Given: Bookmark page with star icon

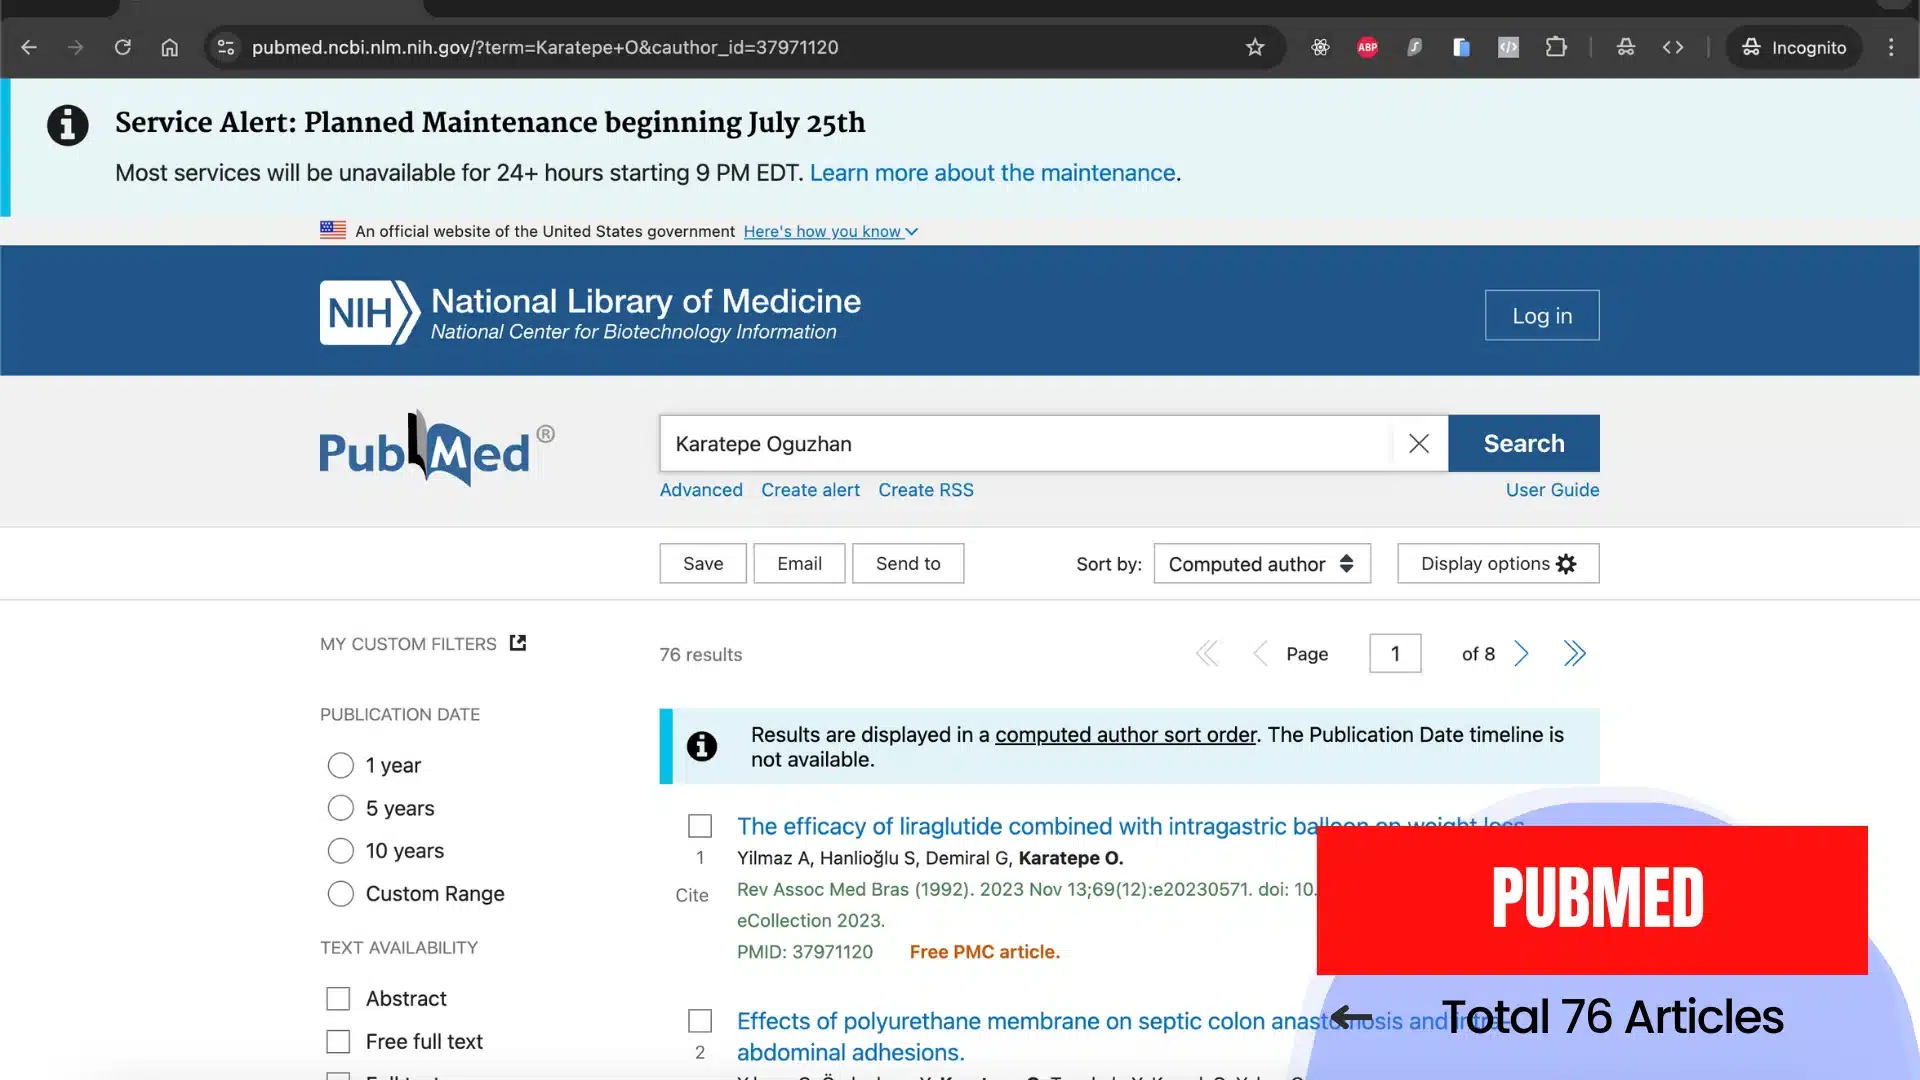Looking at the screenshot, I should coord(1255,47).
